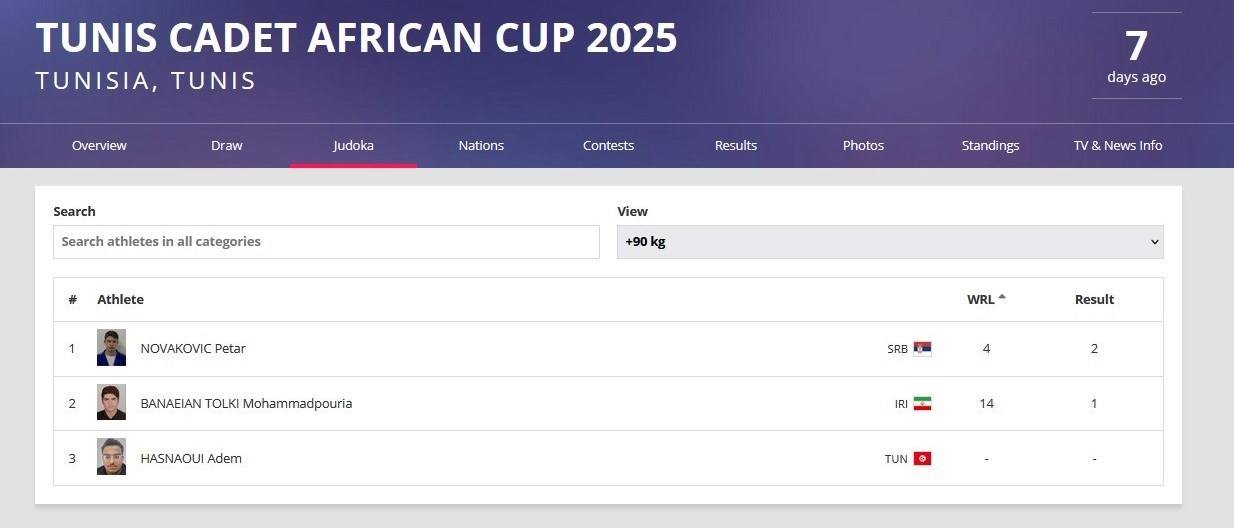Open HASNAOUI Adem athlete link
The height and width of the screenshot is (528, 1234).
(191, 459)
